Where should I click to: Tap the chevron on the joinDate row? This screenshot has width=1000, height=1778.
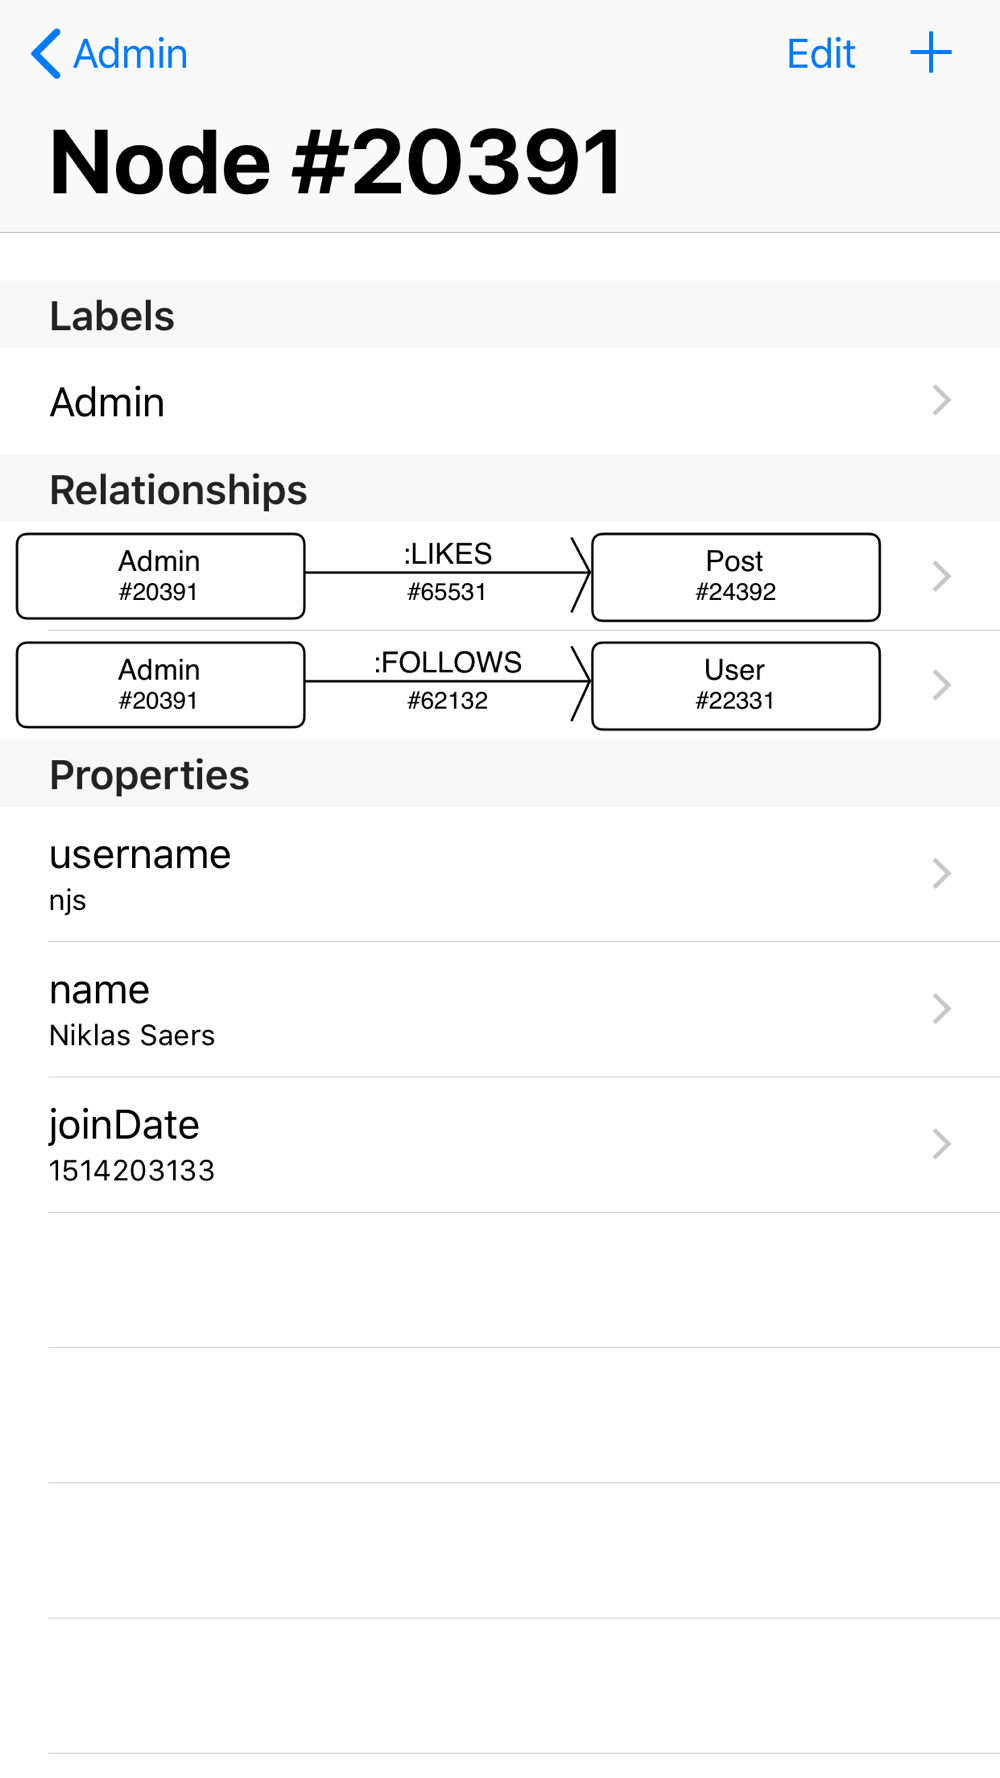941,1144
